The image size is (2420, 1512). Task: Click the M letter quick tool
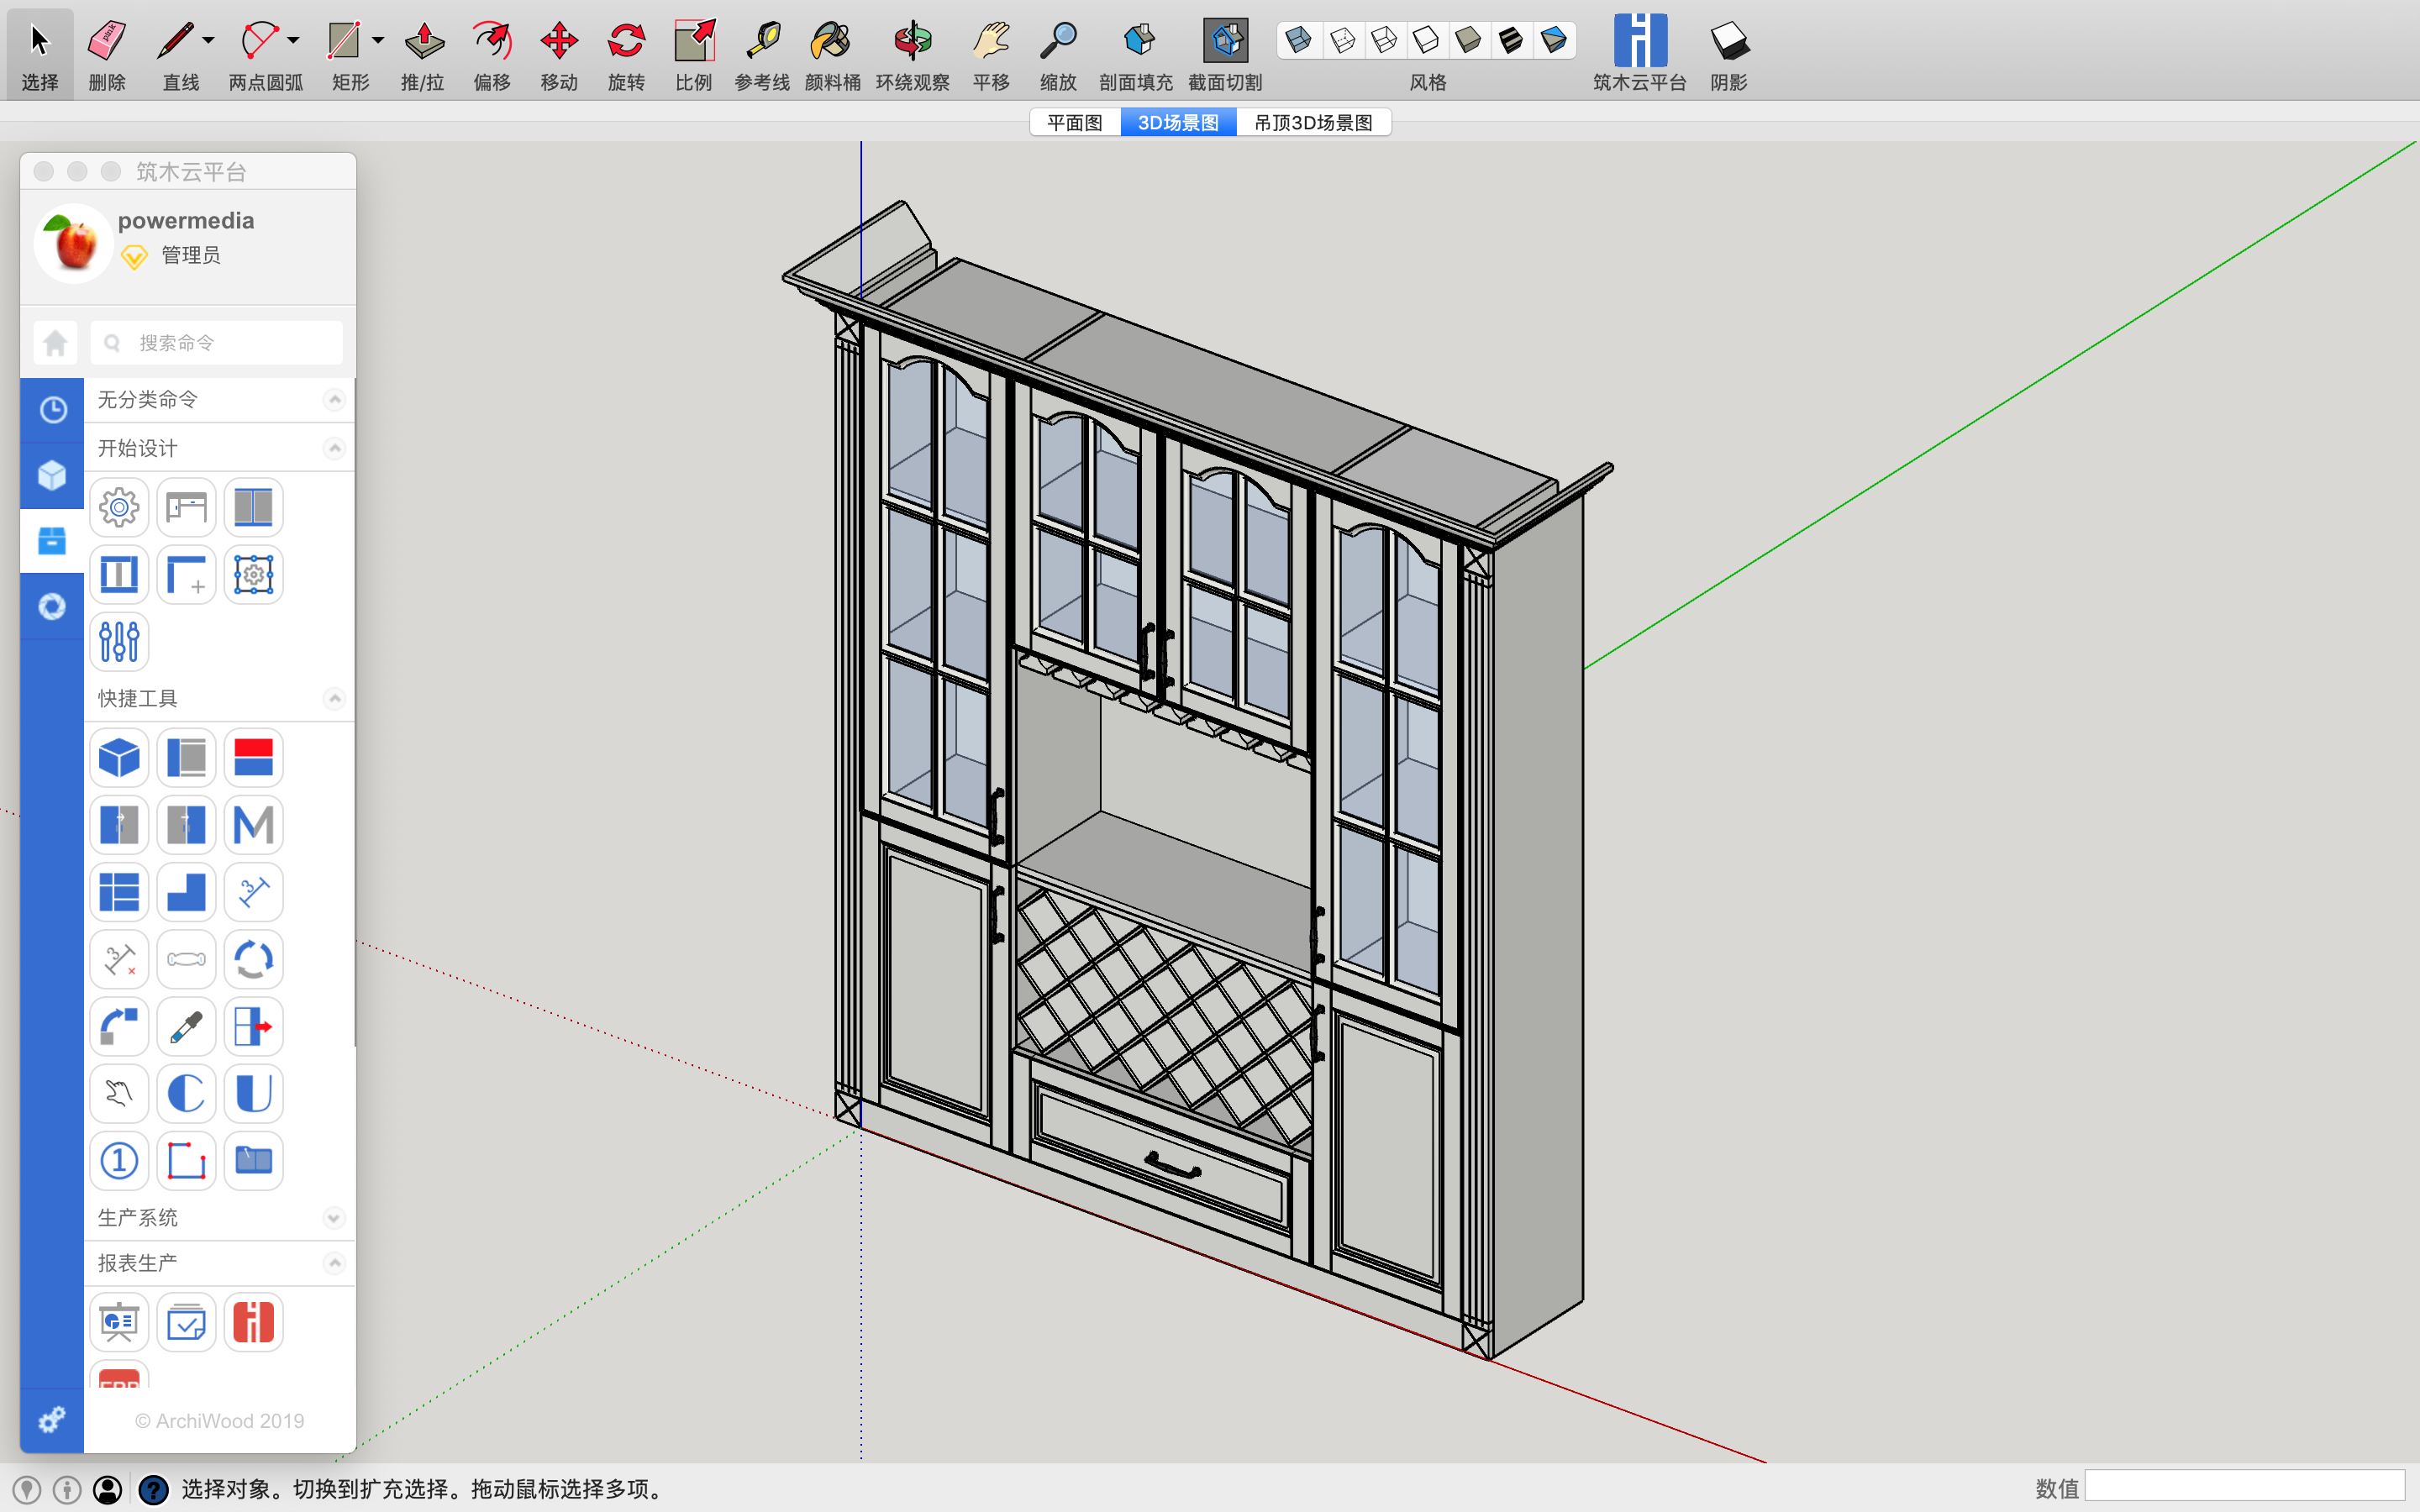253,825
